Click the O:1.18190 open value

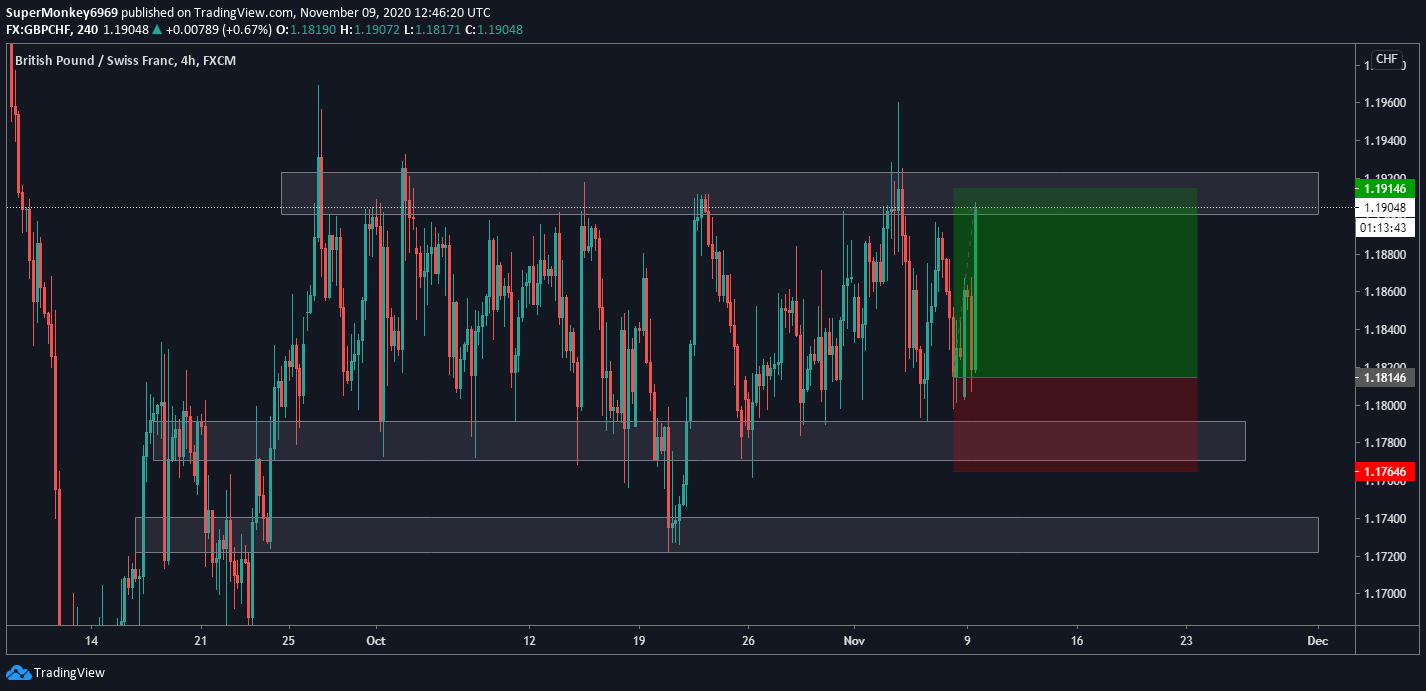[x=308, y=30]
